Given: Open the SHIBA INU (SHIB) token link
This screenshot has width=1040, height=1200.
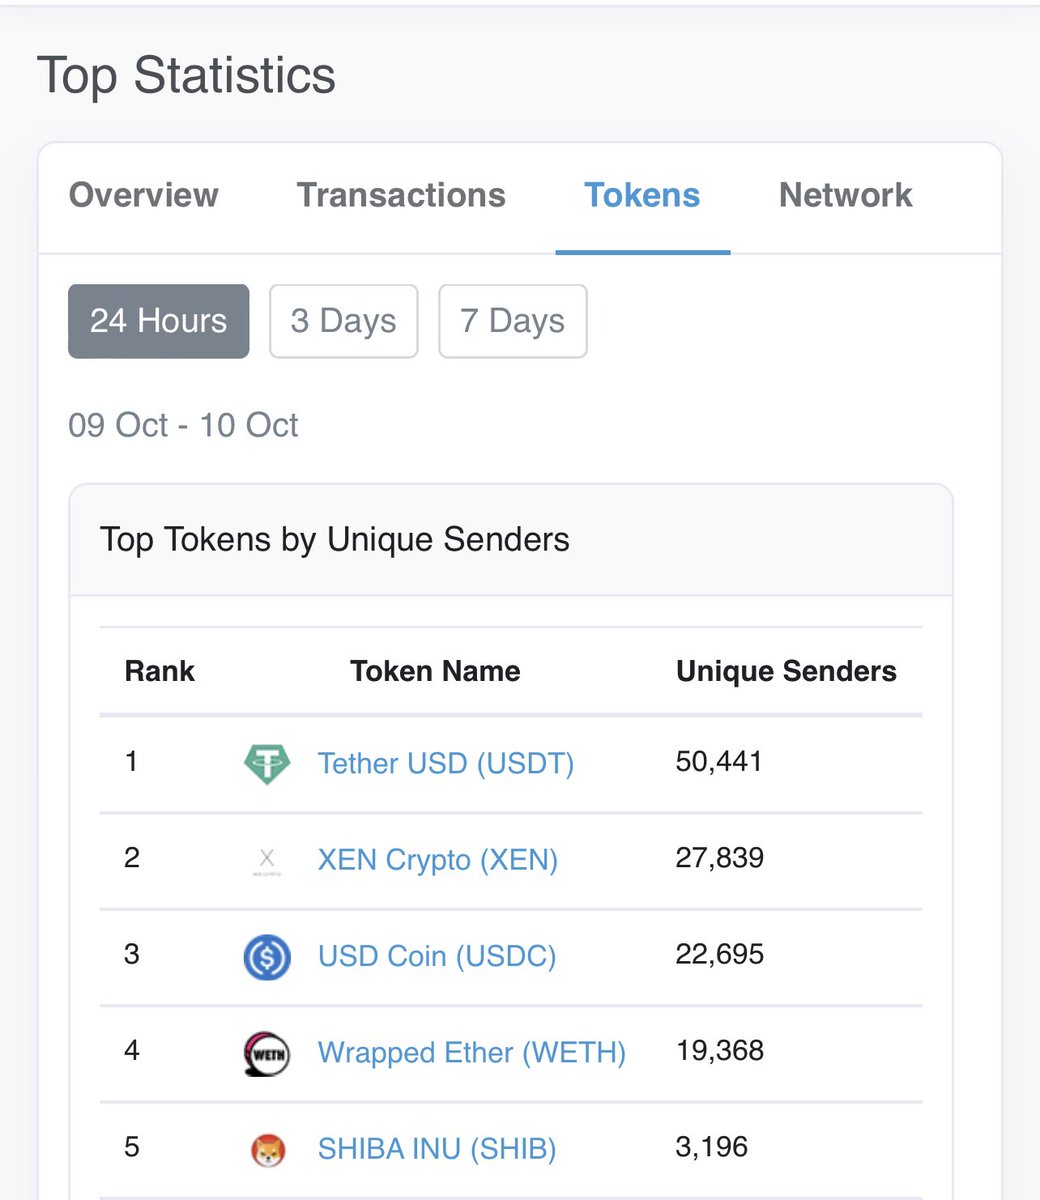Looking at the screenshot, I should coord(437,1149).
